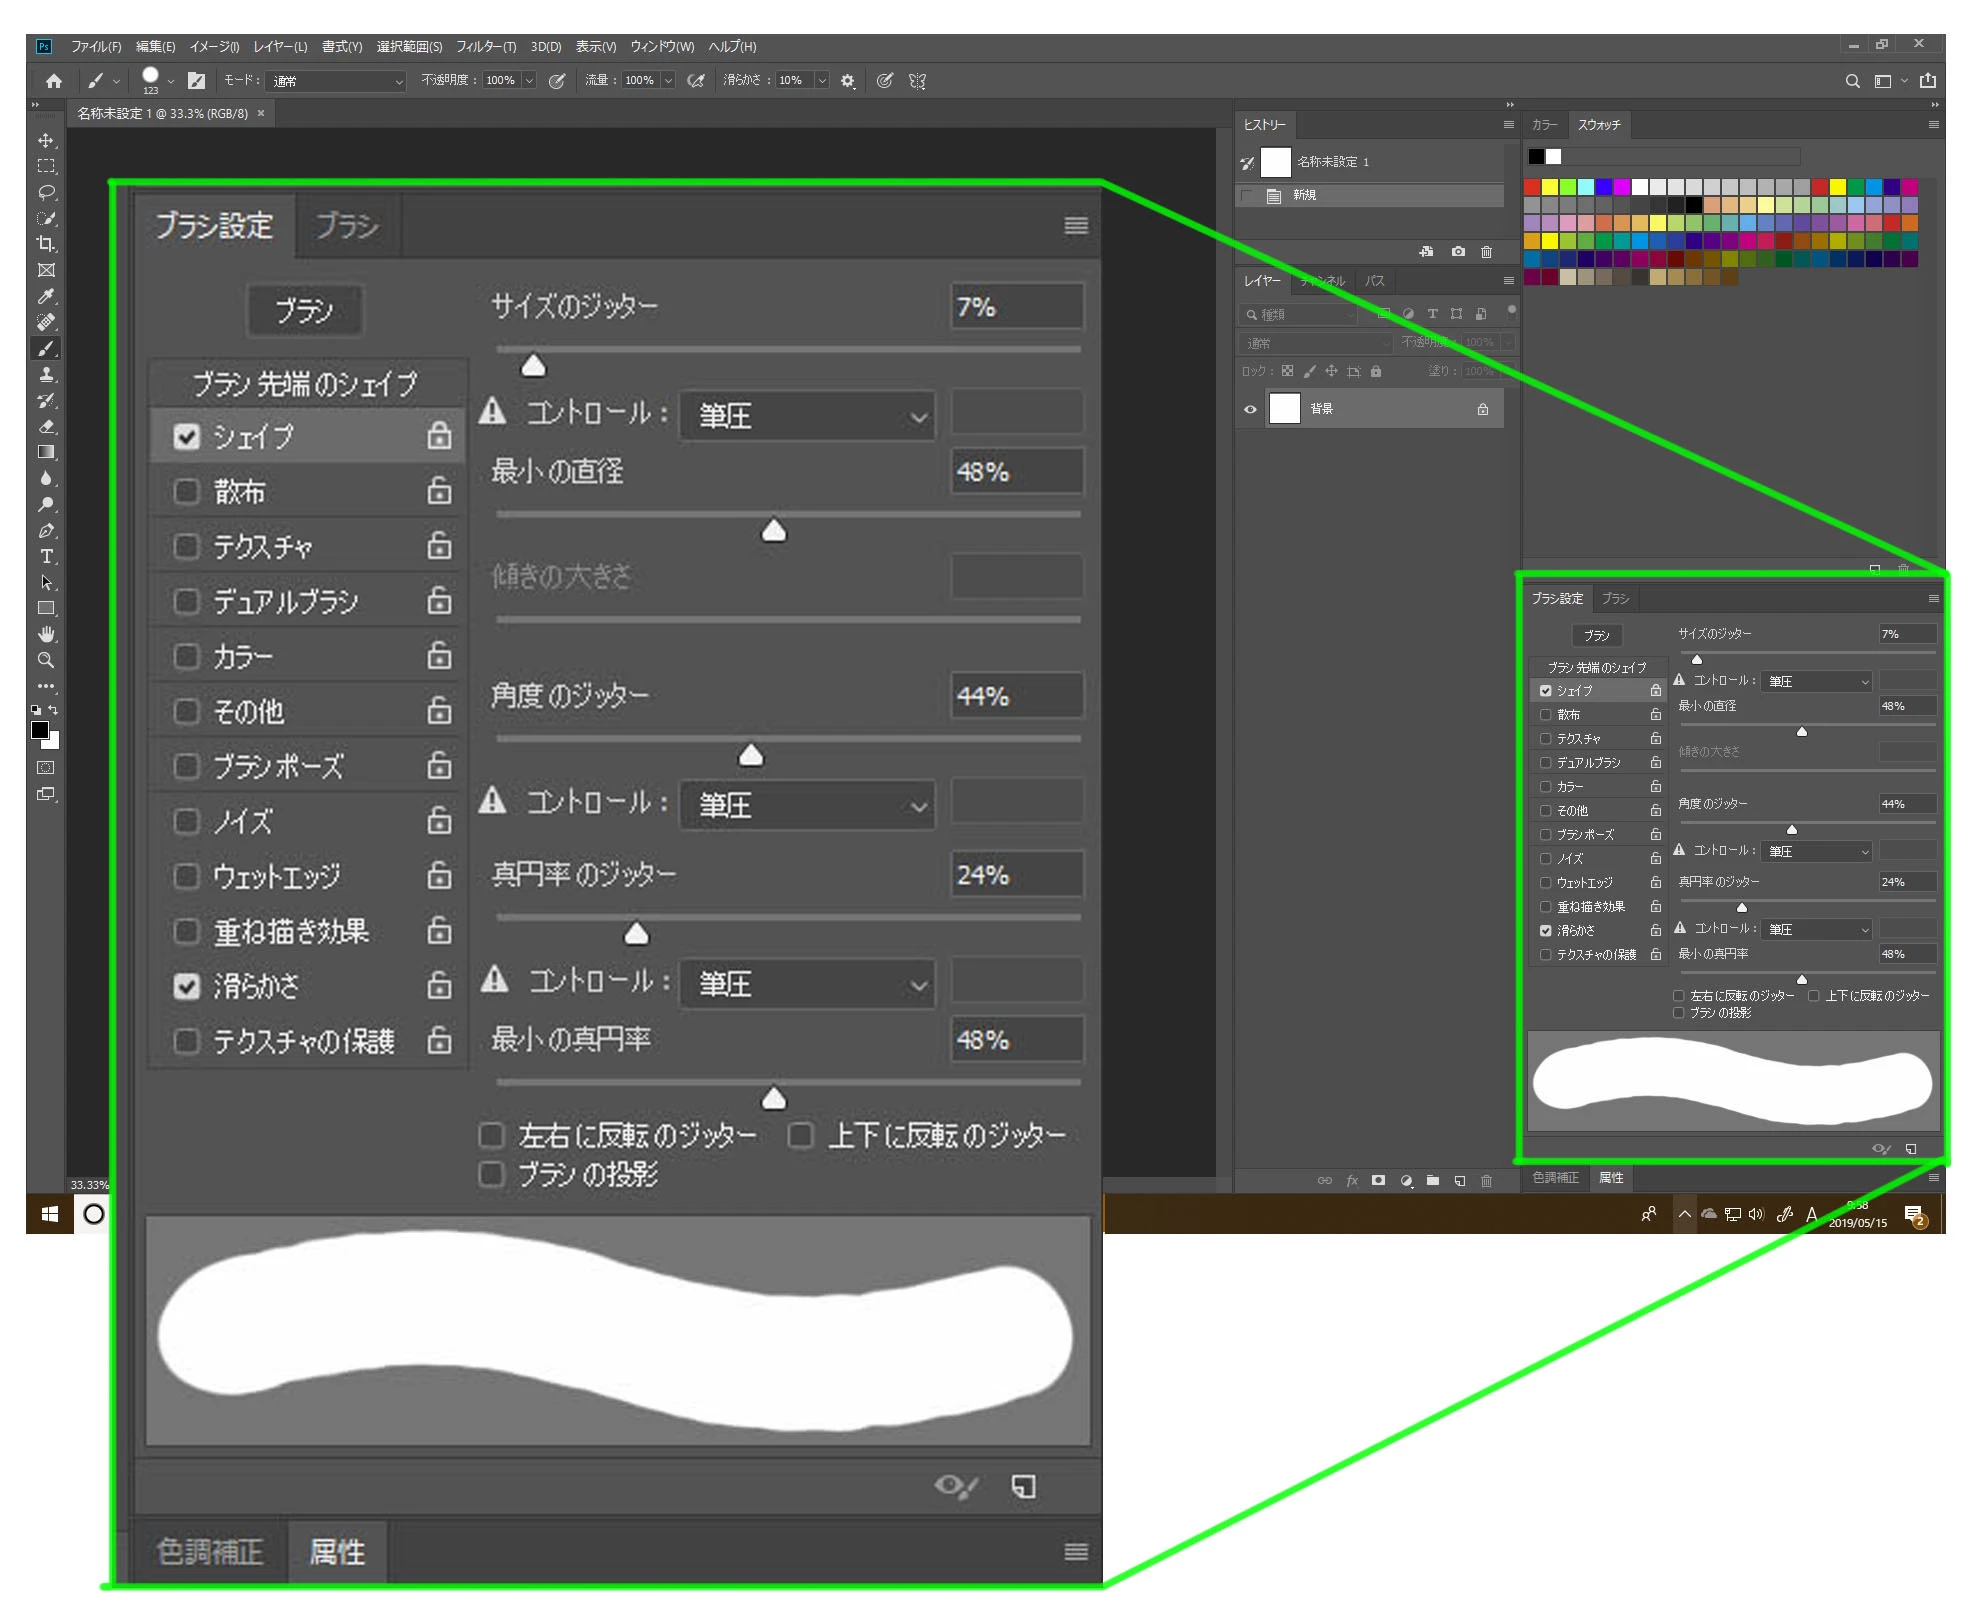Open the symmetry butterfly icon in options bar

click(x=917, y=81)
